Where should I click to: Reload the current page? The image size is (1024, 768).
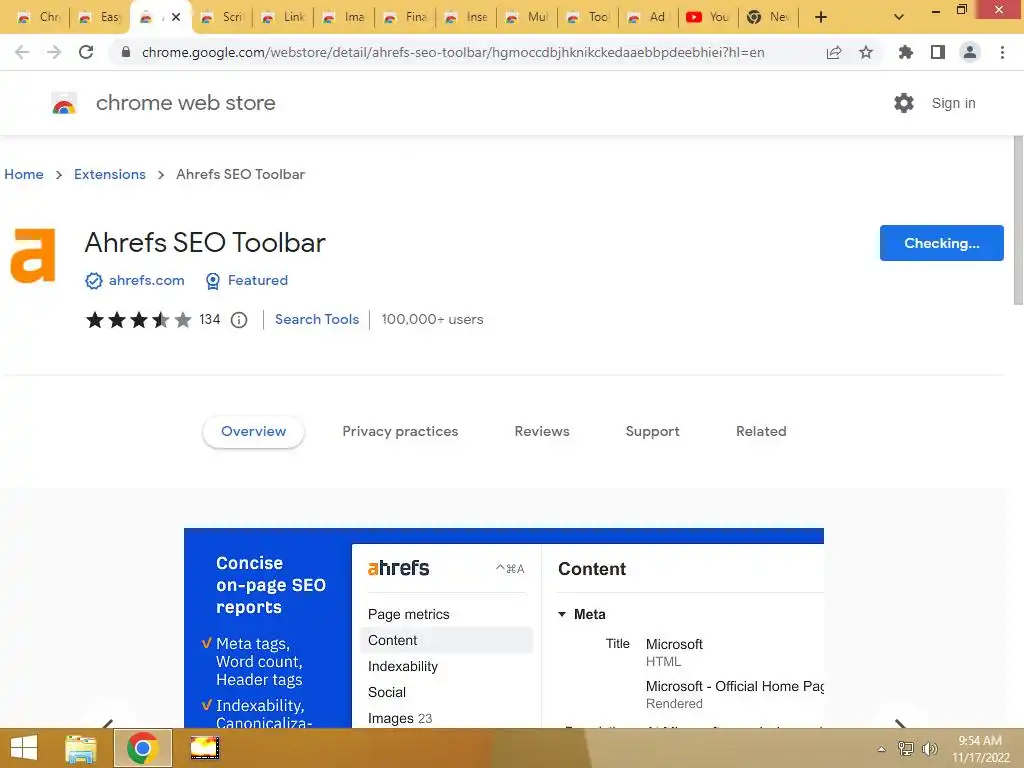pos(86,52)
